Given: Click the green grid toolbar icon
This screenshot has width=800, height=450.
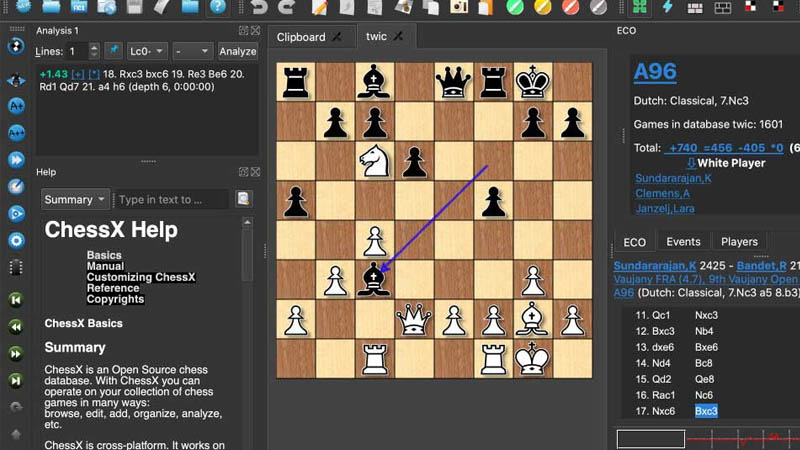Looking at the screenshot, I should tap(640, 7).
